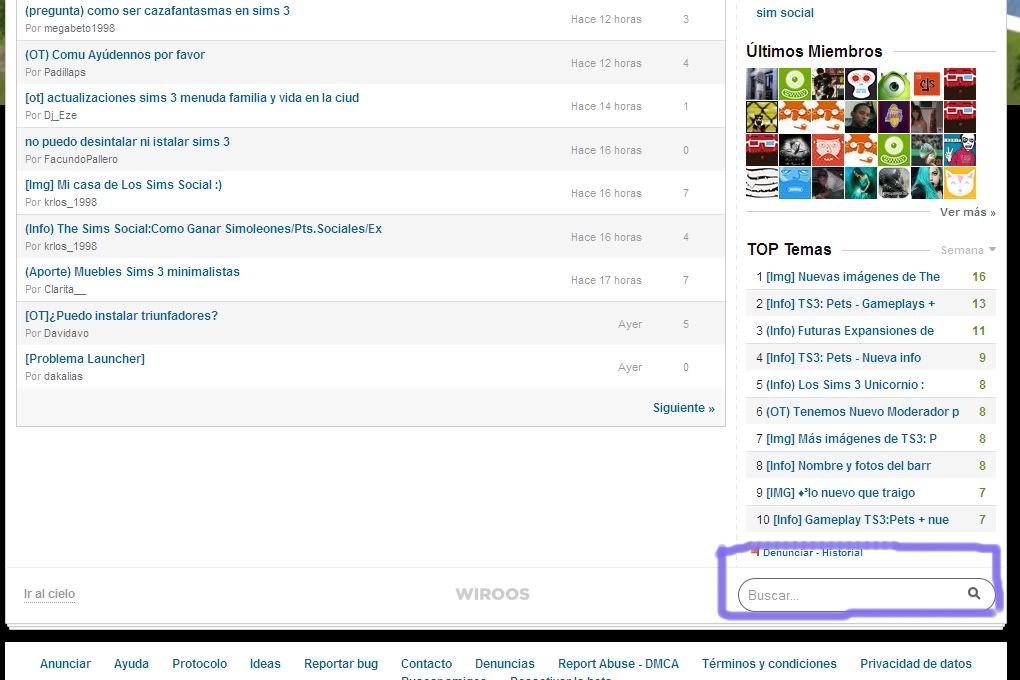Open the orange 'djs' avatar member
The width and height of the screenshot is (1020, 680).
(927, 84)
